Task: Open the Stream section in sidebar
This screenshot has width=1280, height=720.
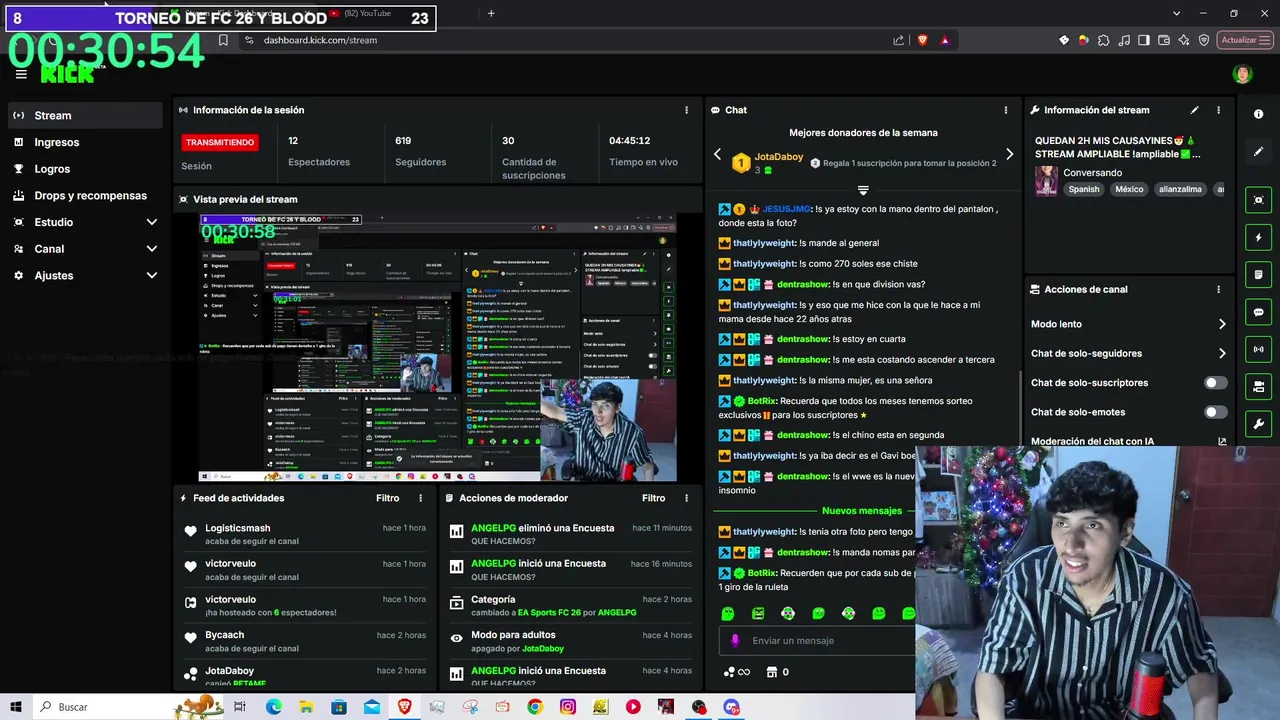Action: (x=84, y=115)
